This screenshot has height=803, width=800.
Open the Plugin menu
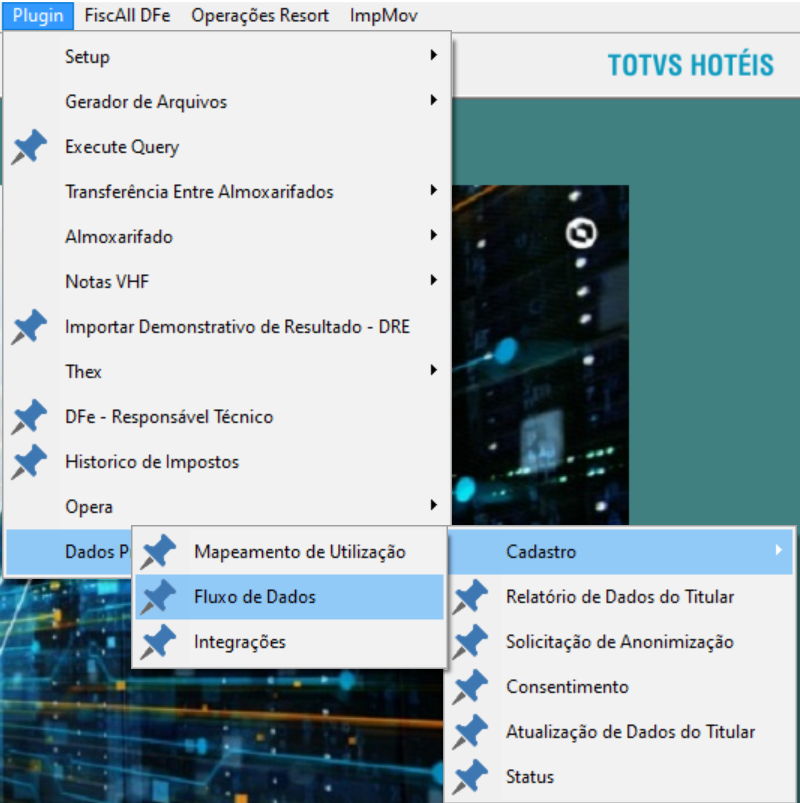(38, 16)
